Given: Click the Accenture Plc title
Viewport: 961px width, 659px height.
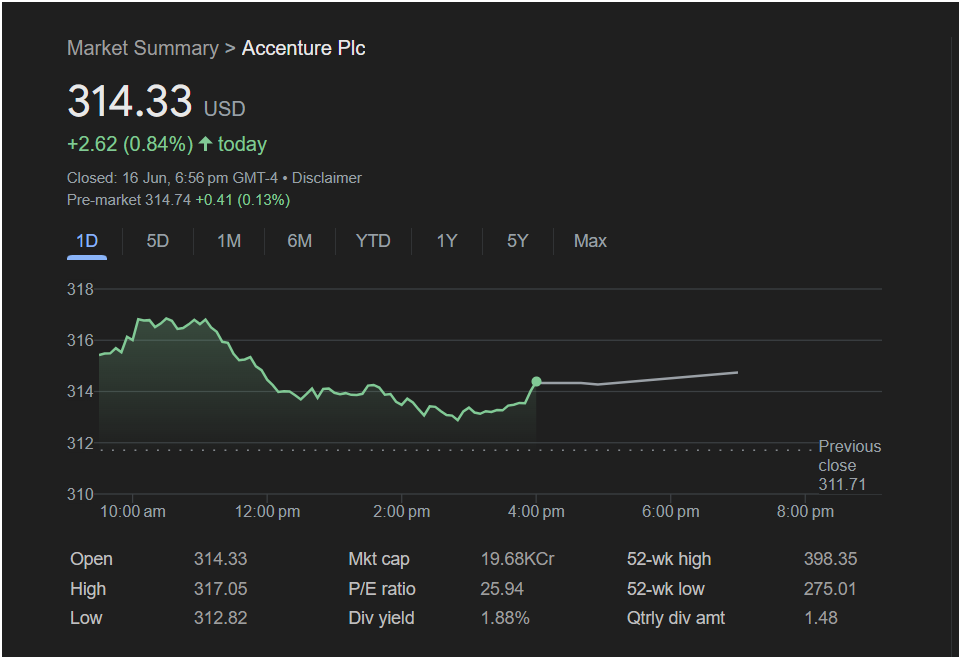Looking at the screenshot, I should click(x=303, y=48).
